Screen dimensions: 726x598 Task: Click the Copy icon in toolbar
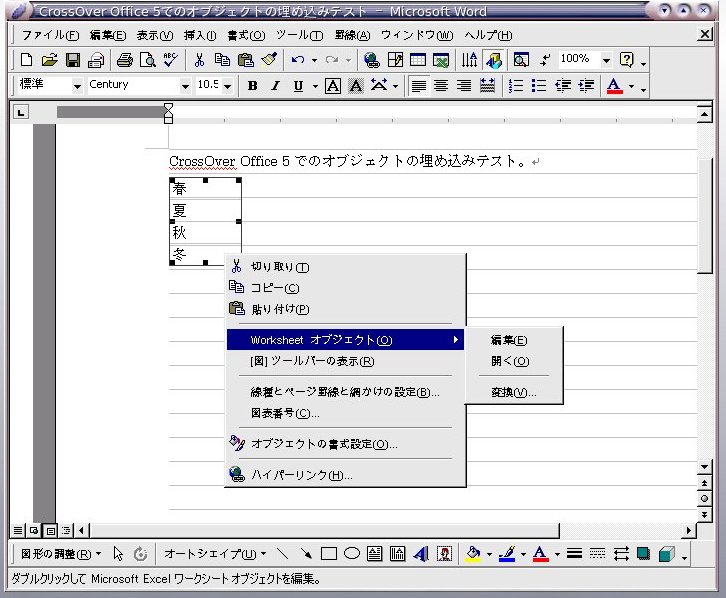click(x=223, y=60)
